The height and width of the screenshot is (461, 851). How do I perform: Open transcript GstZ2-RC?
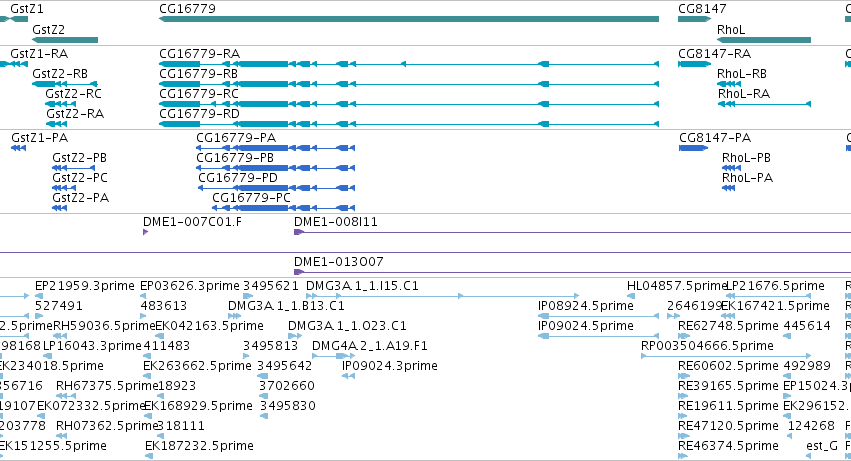[73, 94]
